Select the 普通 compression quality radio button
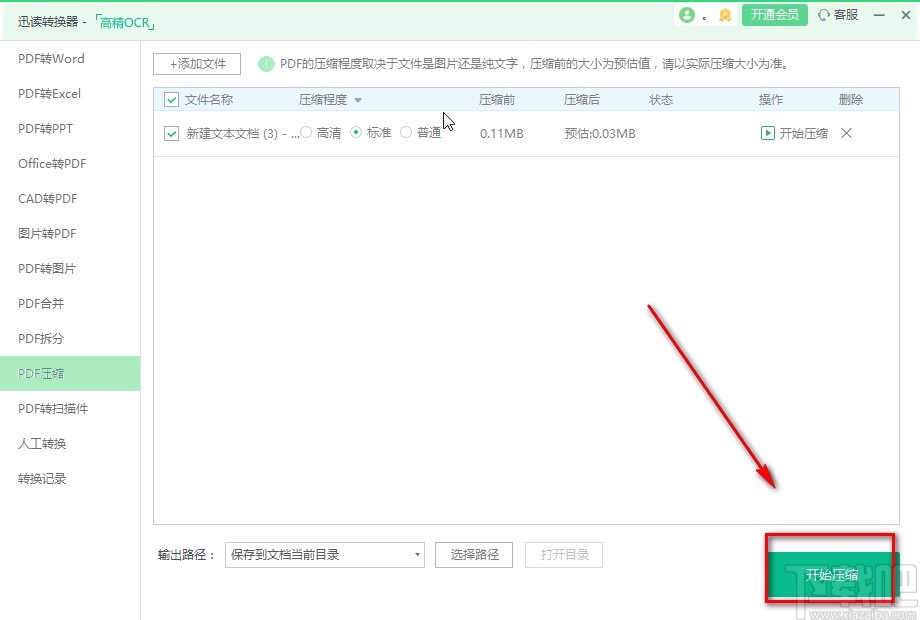Image resolution: width=920 pixels, height=620 pixels. (x=406, y=133)
